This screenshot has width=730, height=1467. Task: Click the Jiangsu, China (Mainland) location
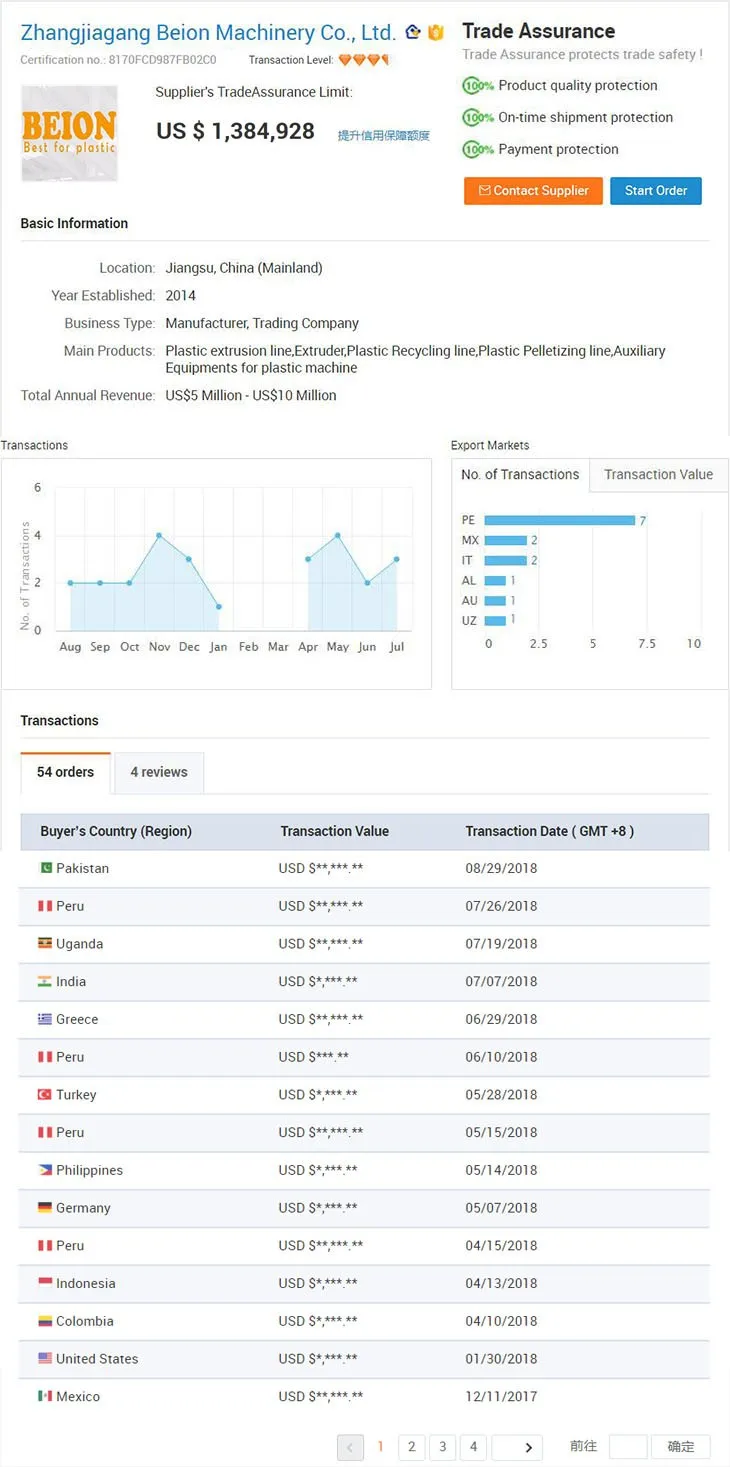tap(244, 268)
